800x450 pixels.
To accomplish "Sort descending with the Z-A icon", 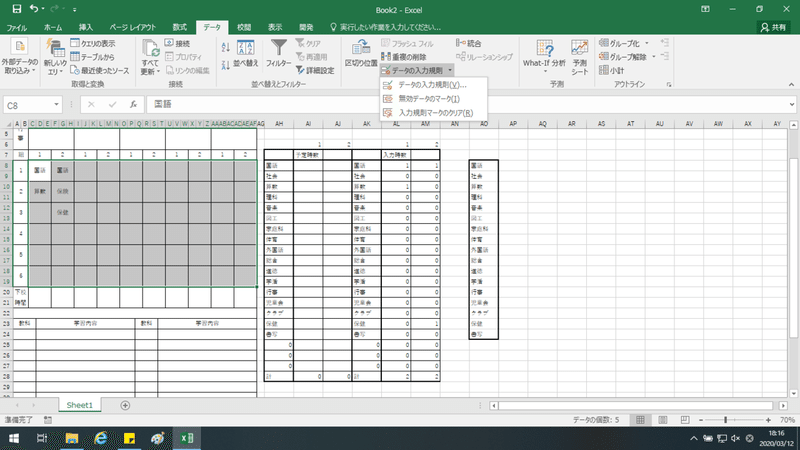I will (226, 64).
